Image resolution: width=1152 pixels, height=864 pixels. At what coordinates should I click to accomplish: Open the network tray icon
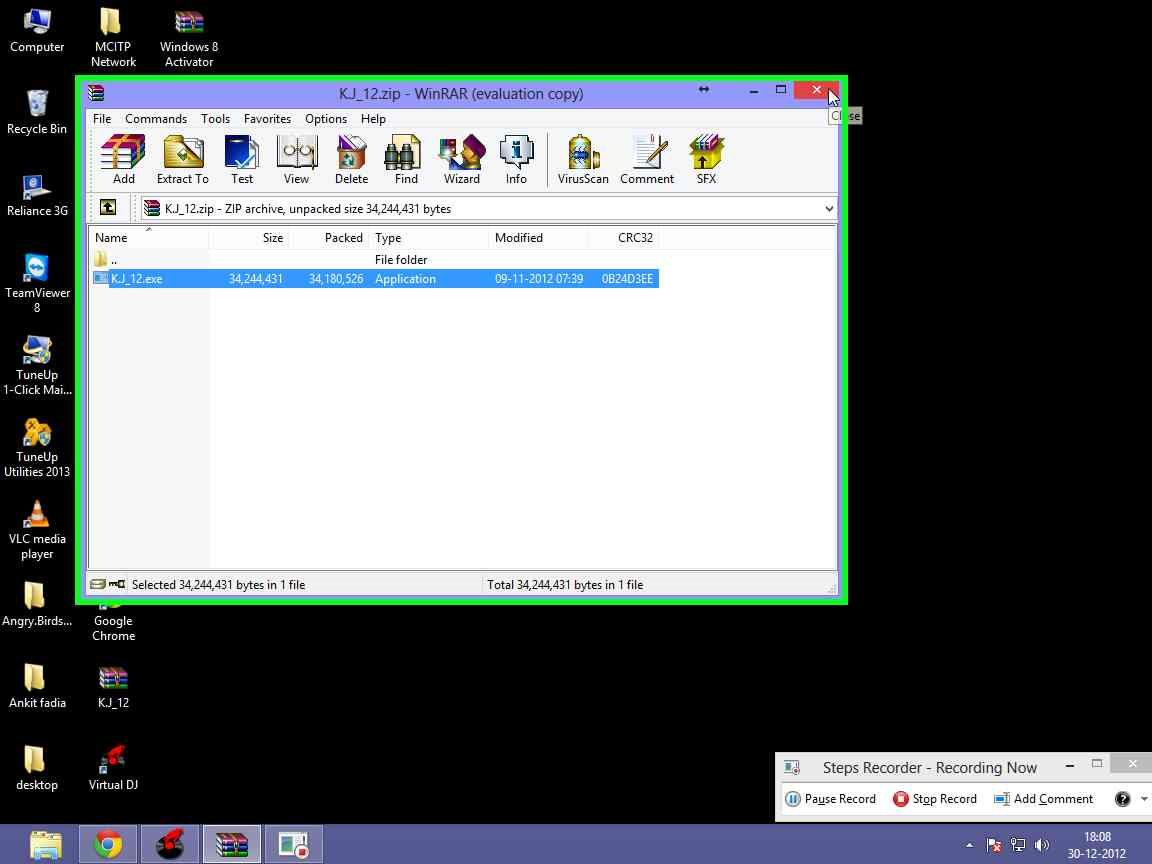tap(1018, 845)
